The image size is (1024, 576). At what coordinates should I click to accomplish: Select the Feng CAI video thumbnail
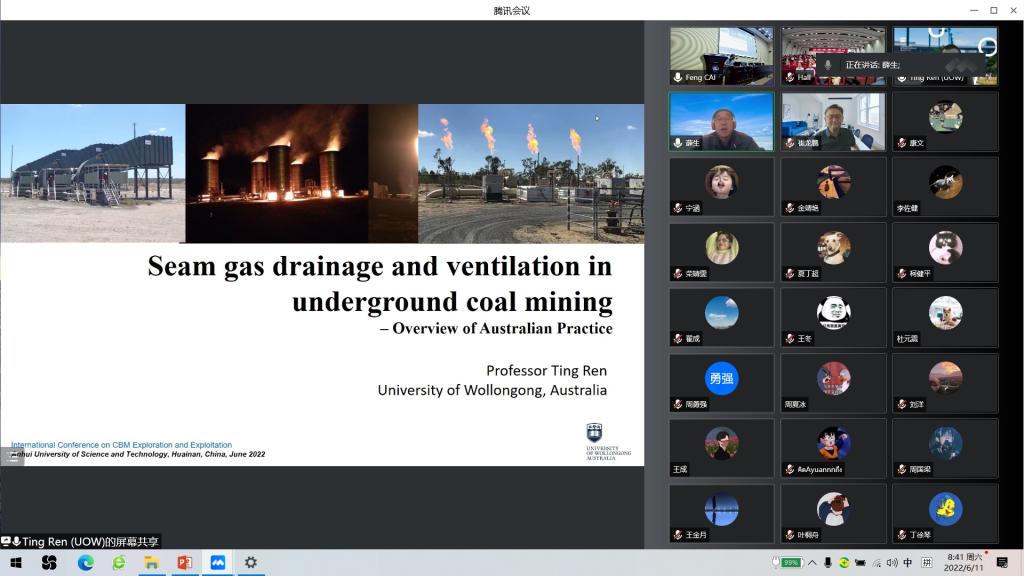tap(721, 50)
